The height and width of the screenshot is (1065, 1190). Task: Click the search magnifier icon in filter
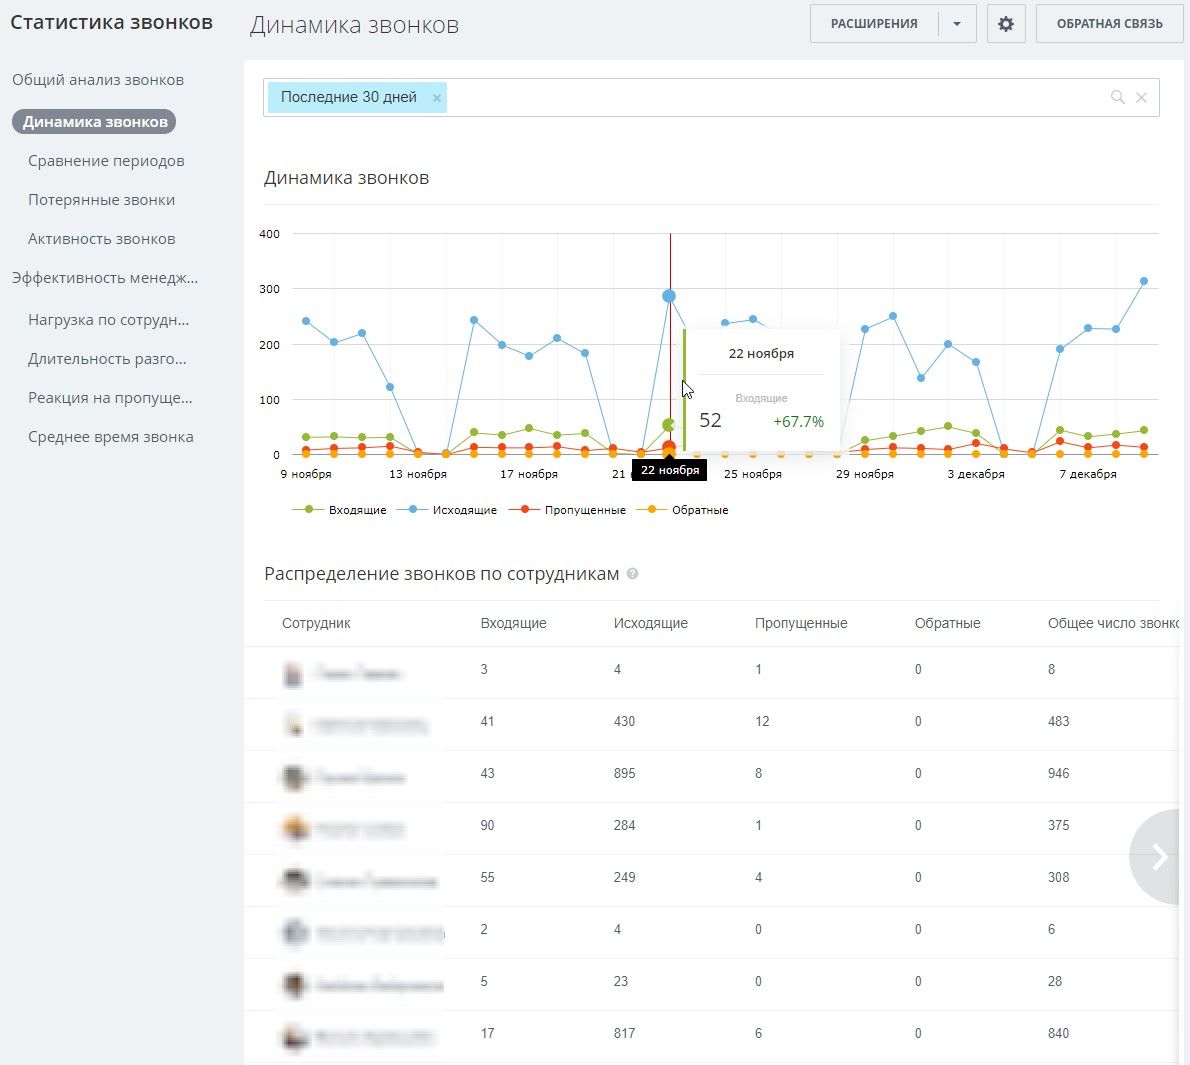(1117, 97)
